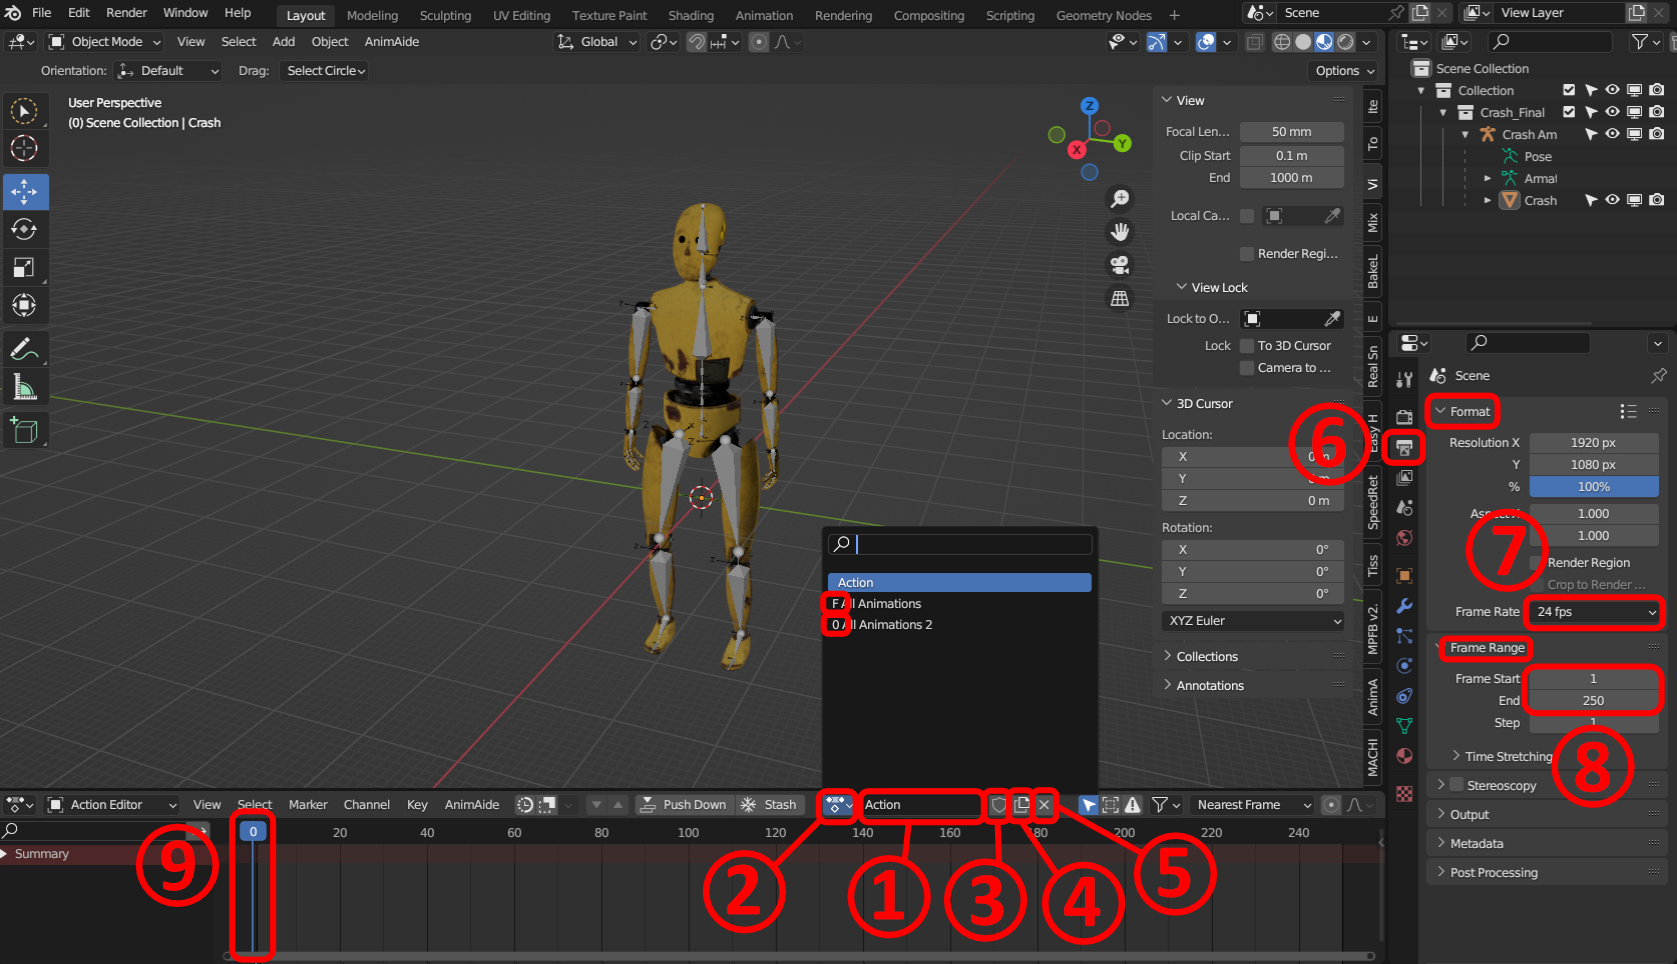Activate the Scale tool

pos(24,267)
